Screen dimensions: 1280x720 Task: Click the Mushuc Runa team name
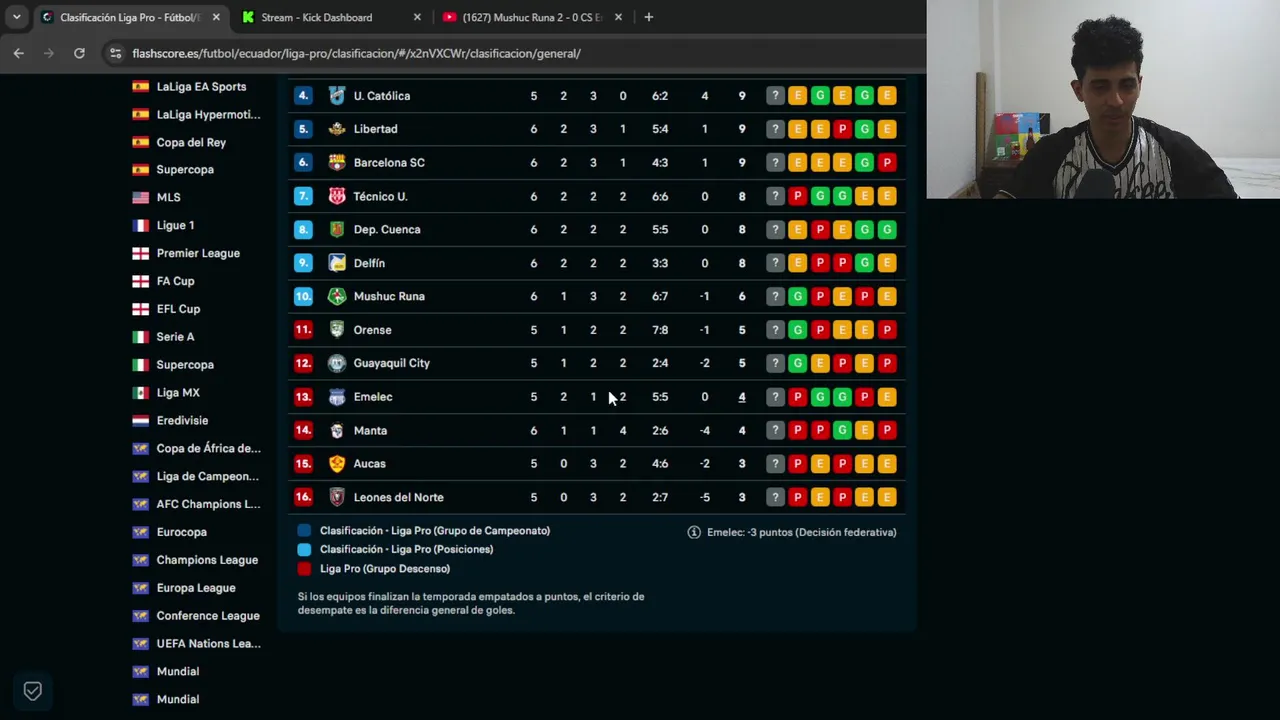(x=389, y=296)
